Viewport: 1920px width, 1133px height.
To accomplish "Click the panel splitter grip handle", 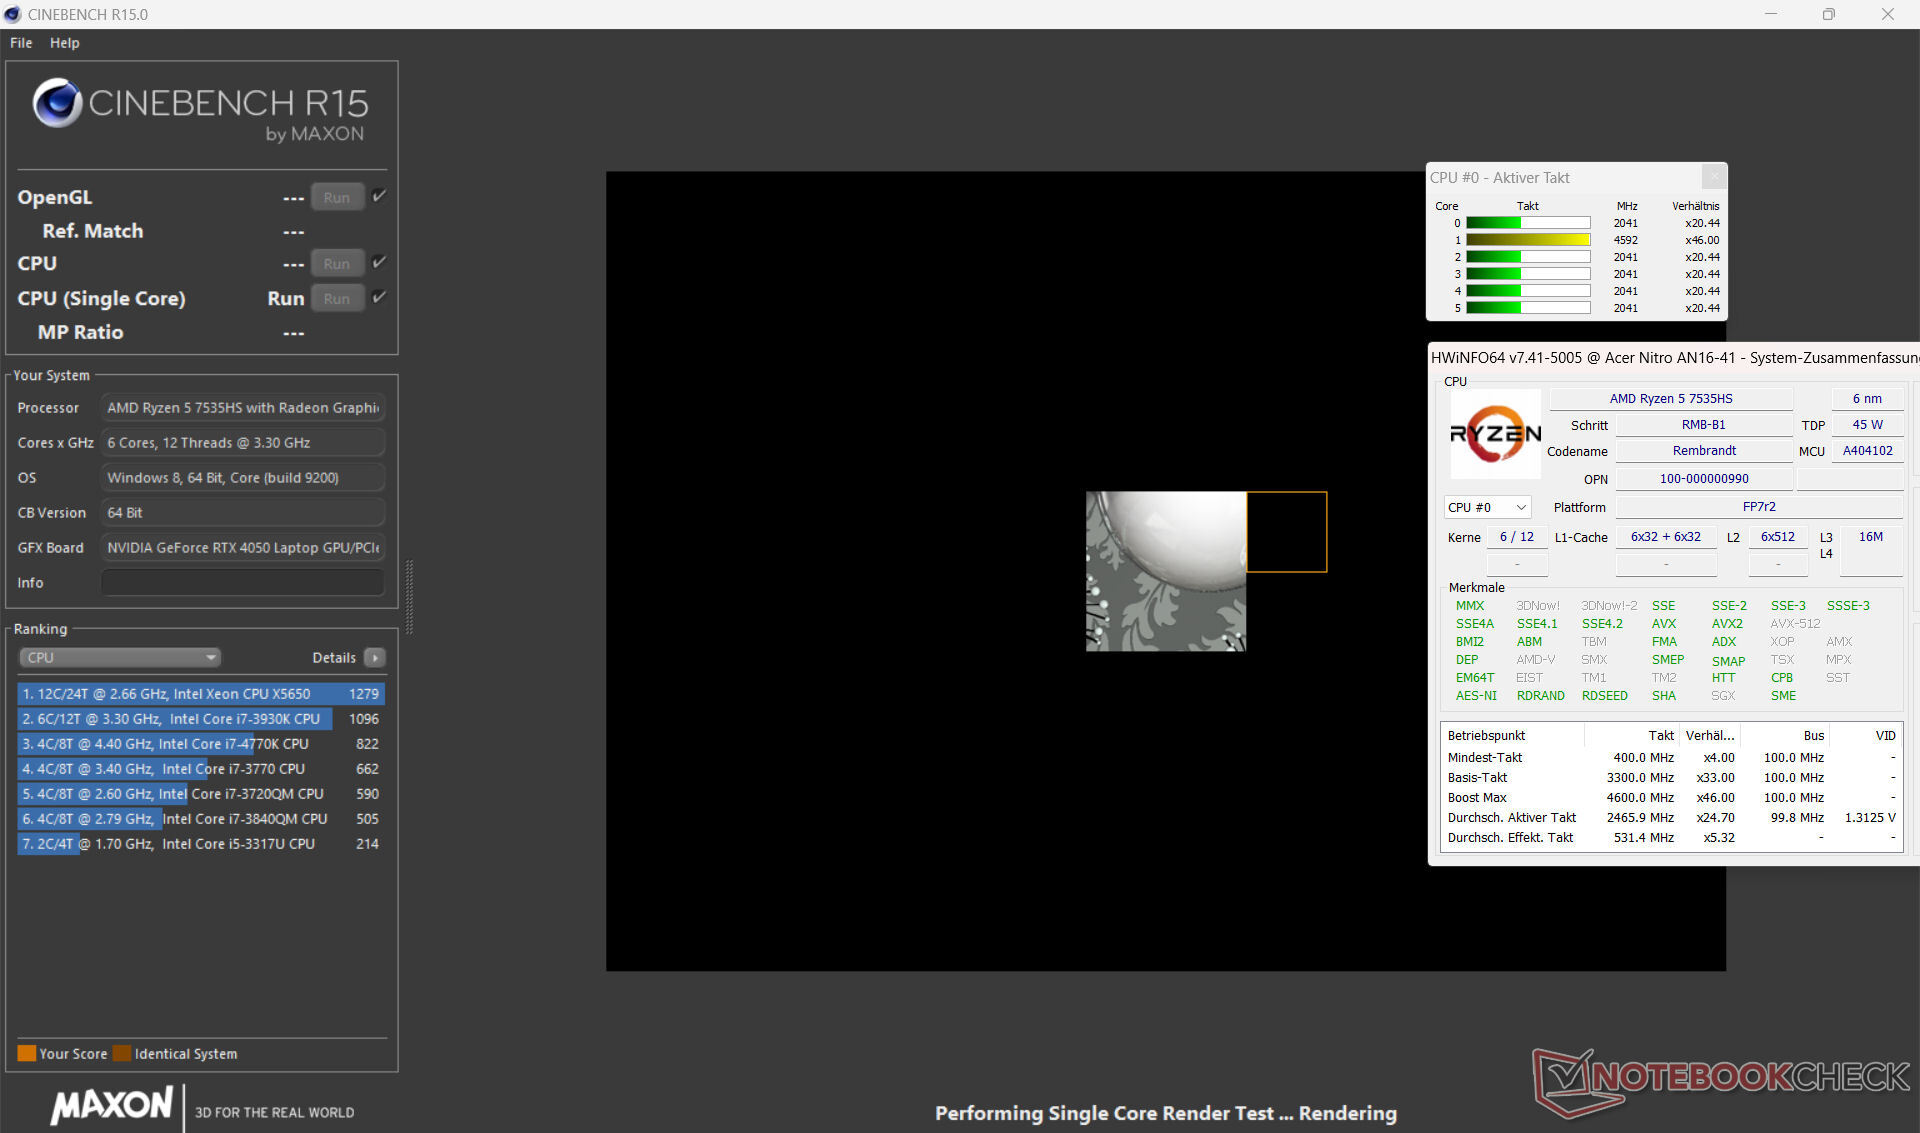I will [x=409, y=597].
